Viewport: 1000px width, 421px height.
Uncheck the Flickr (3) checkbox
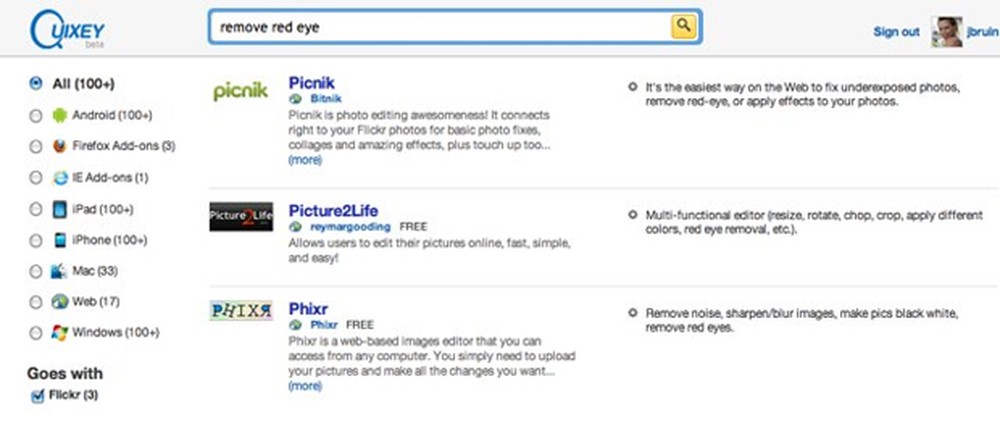[x=36, y=396]
